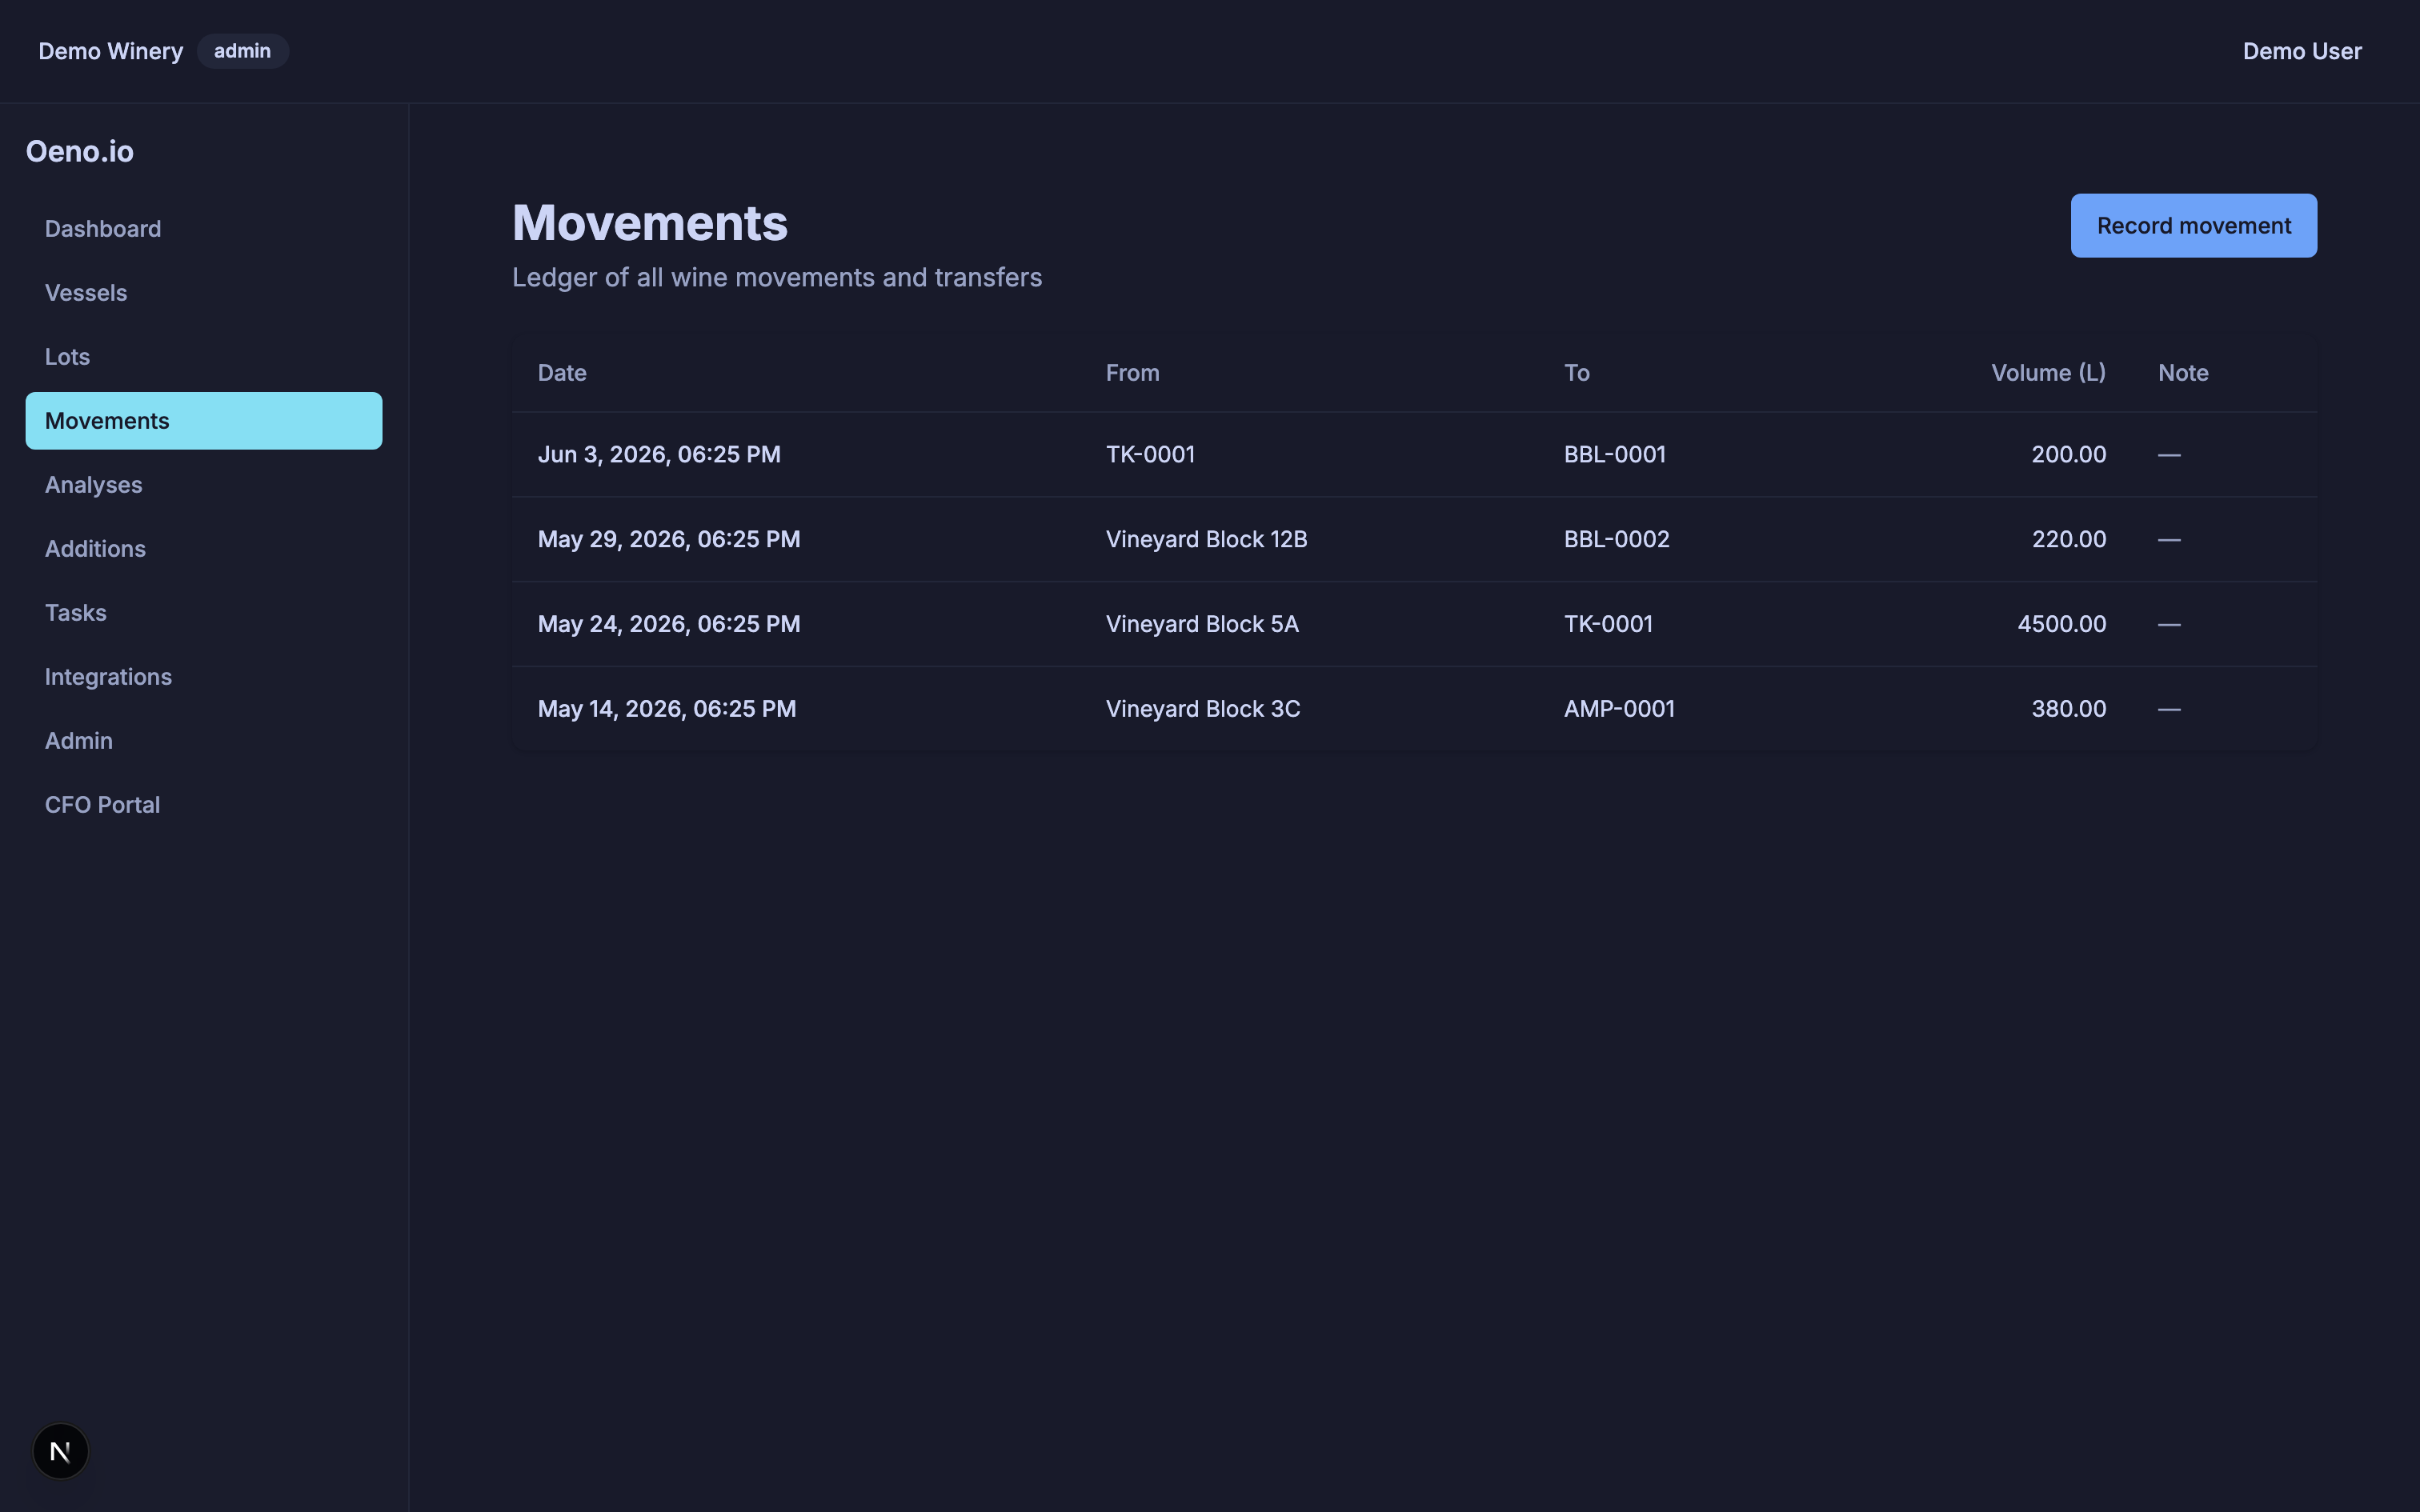Go to Vessels in sidebar
The height and width of the screenshot is (1512, 2420).
tap(203, 293)
